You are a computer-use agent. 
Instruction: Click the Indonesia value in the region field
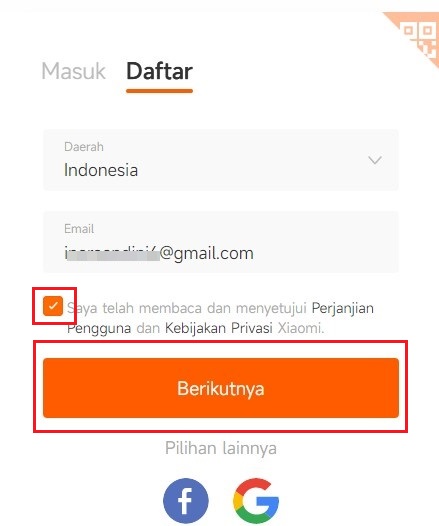click(101, 170)
